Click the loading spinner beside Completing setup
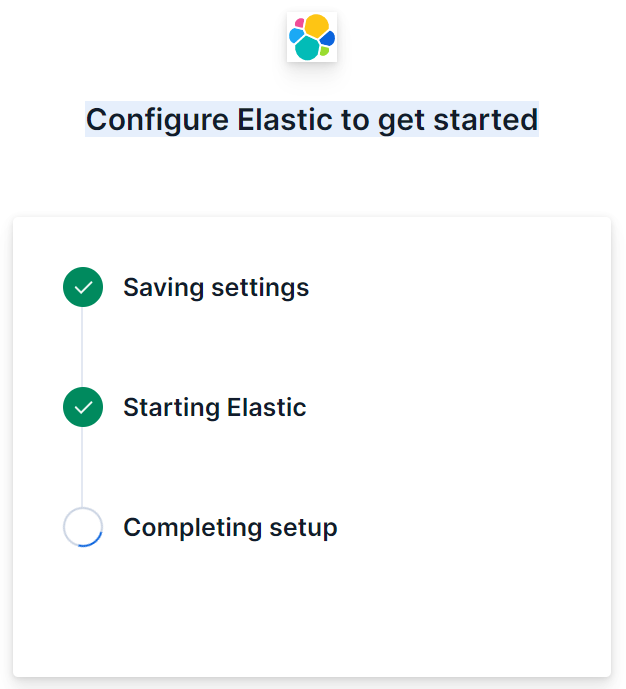The width and height of the screenshot is (626, 689). pyautogui.click(x=83, y=527)
